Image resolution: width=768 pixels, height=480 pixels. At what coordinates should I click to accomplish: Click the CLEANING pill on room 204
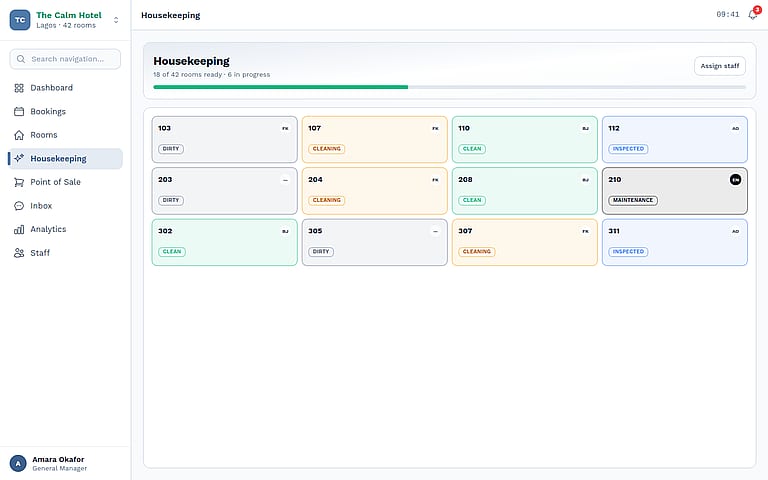point(327,200)
